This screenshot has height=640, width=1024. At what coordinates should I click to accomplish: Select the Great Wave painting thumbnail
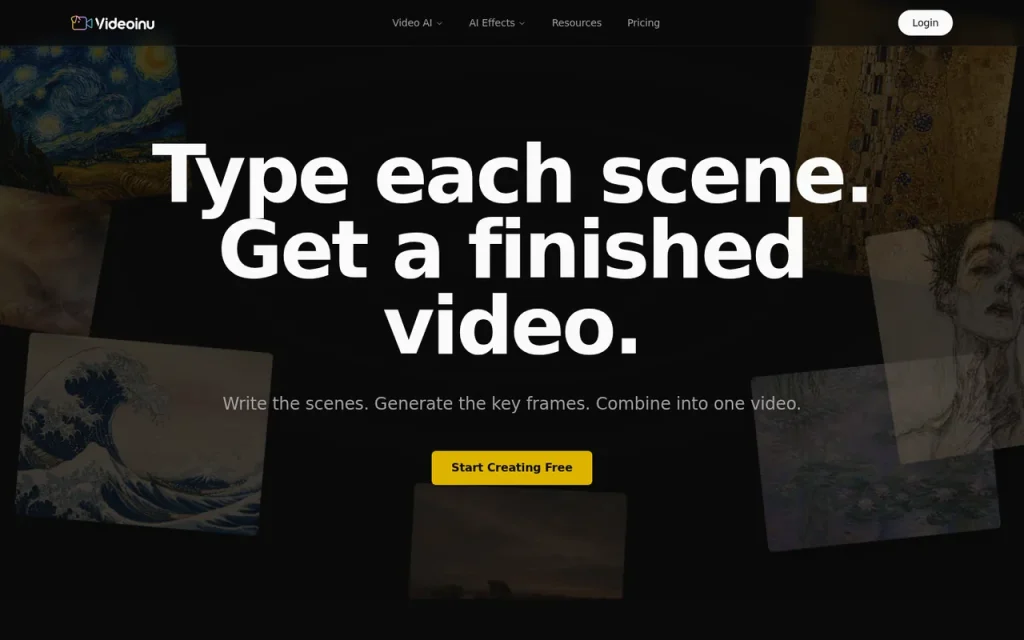pos(142,434)
